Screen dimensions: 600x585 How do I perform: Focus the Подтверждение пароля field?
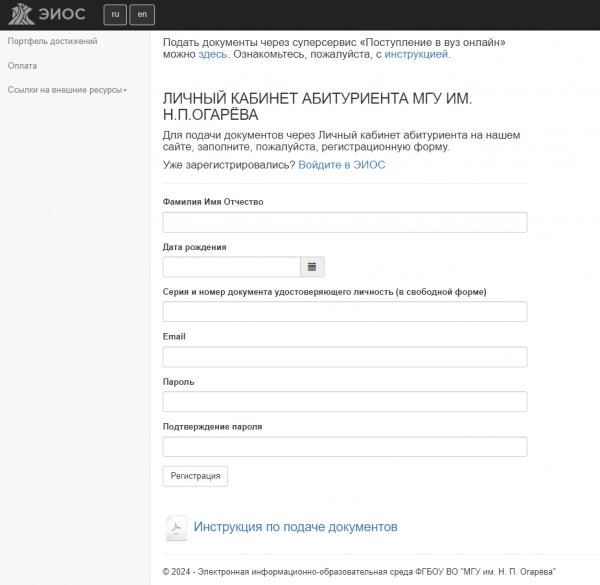(x=345, y=446)
